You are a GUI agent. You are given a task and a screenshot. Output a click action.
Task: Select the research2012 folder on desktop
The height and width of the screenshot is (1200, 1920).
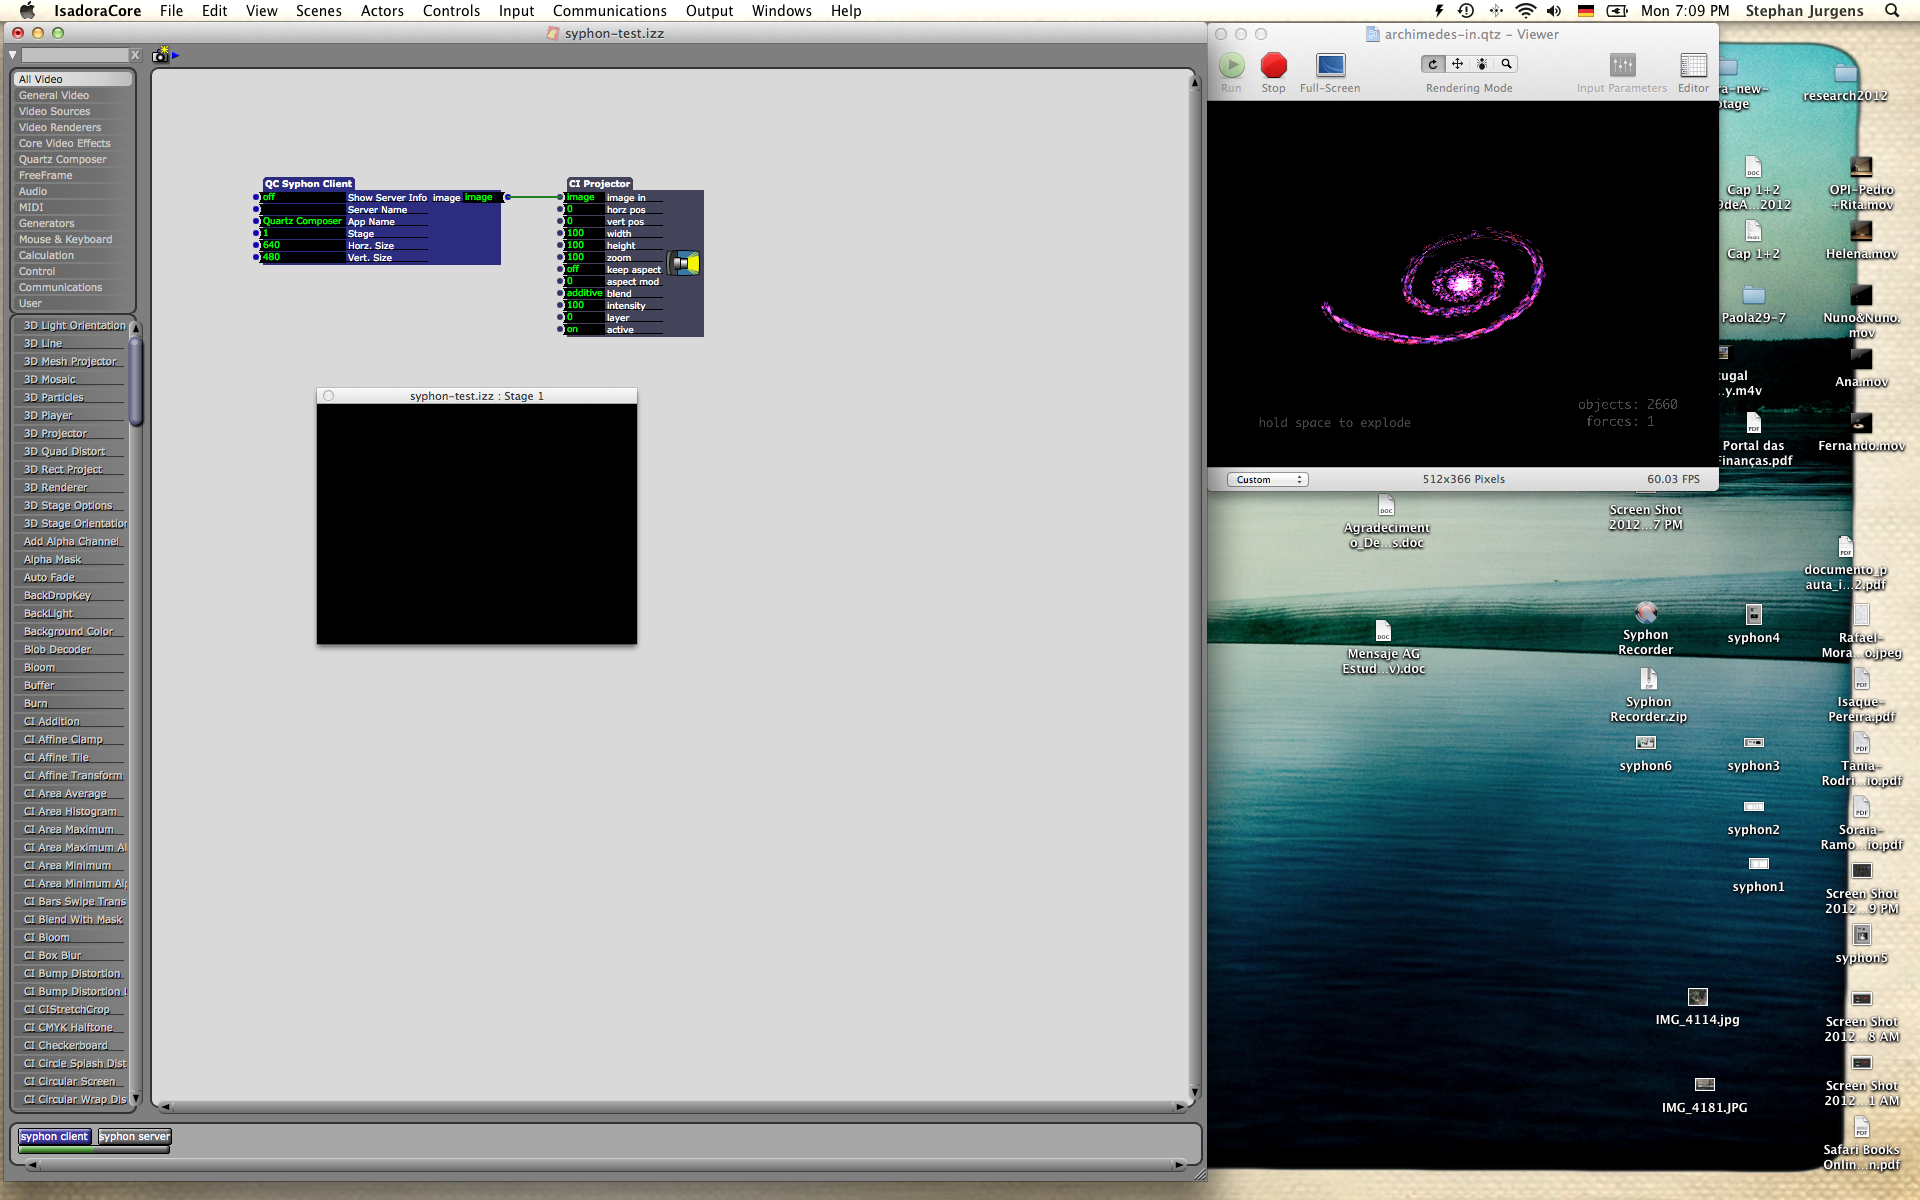[1845, 73]
